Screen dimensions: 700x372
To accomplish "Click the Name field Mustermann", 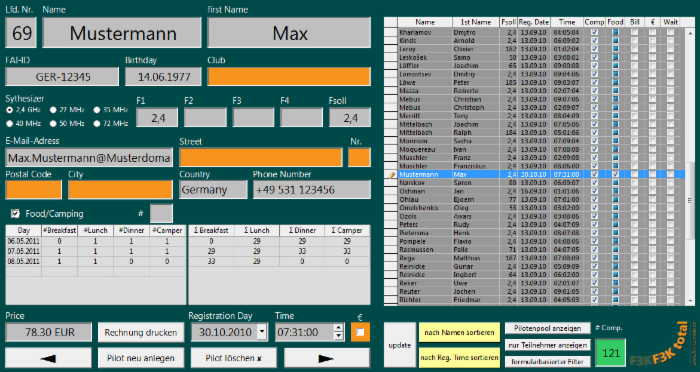I will pos(122,33).
